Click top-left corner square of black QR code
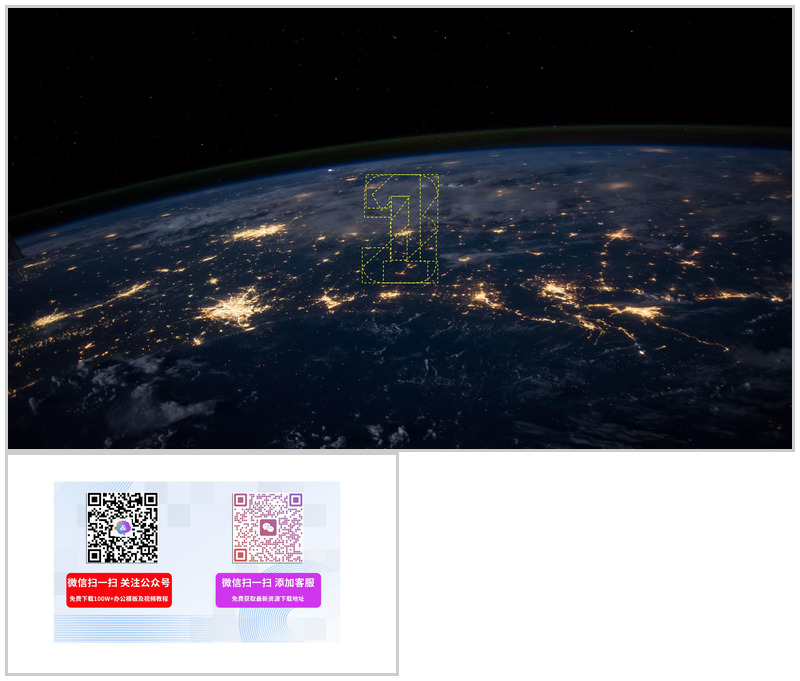The height and width of the screenshot is (681, 800). [x=96, y=501]
